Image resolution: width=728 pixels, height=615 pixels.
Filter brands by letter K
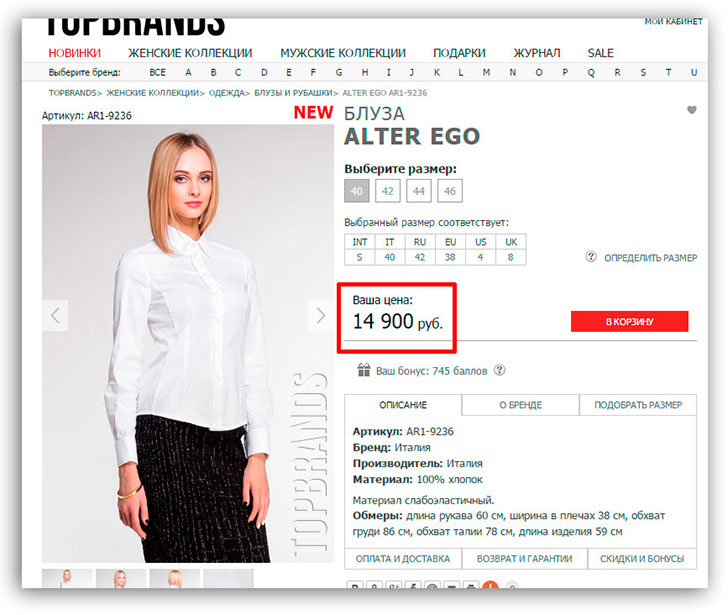437,72
